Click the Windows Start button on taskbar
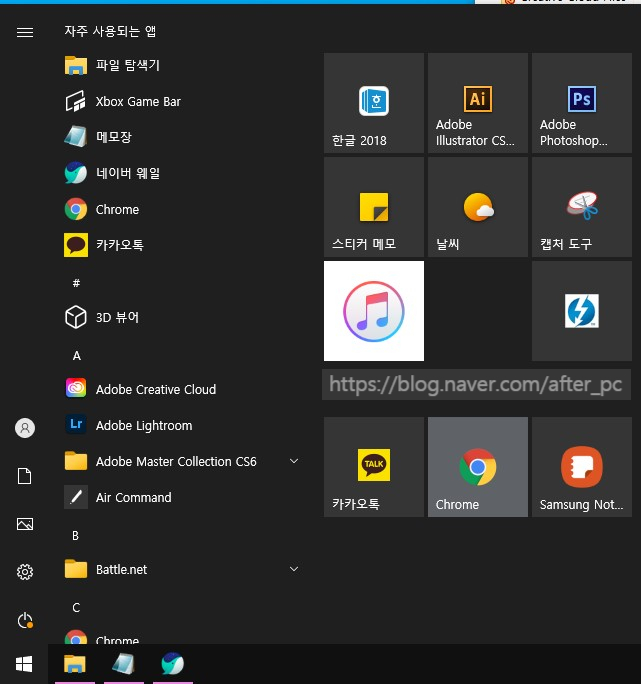This screenshot has width=641, height=684. pyautogui.click(x=24, y=664)
